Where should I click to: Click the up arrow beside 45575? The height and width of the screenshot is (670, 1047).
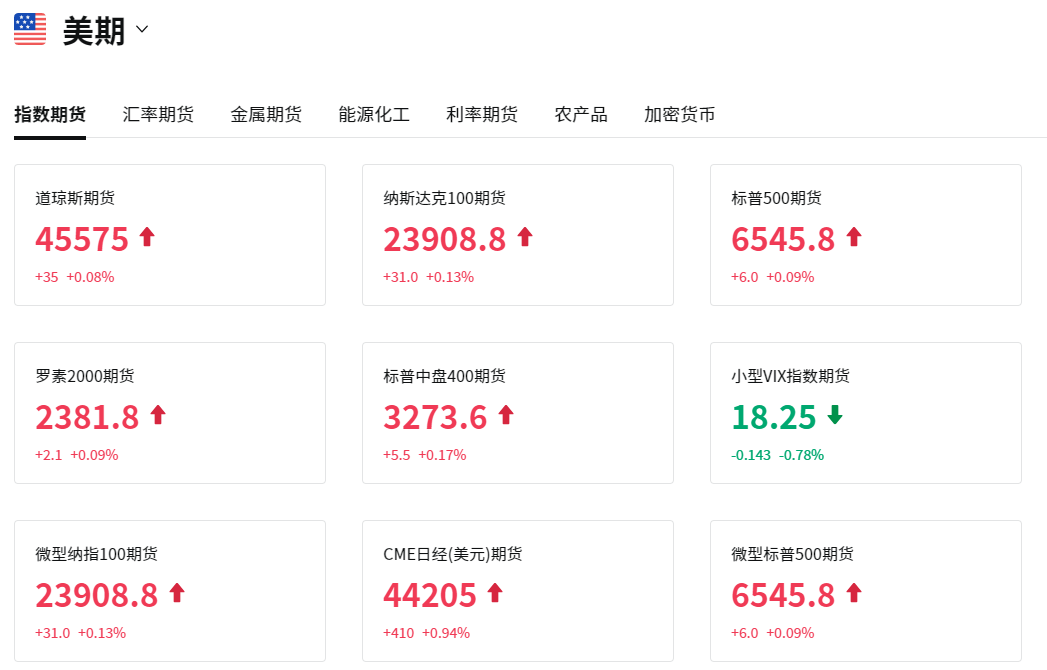point(147,236)
